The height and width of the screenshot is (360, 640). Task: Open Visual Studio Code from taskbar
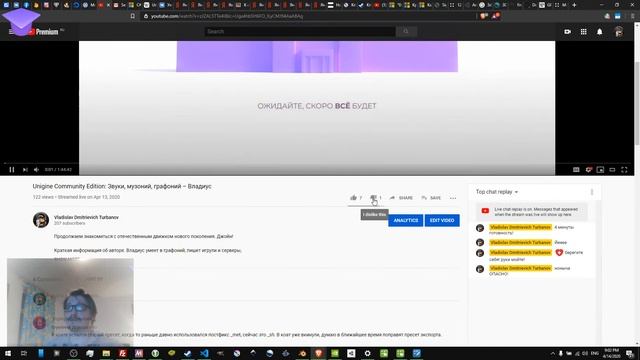pyautogui.click(x=204, y=353)
